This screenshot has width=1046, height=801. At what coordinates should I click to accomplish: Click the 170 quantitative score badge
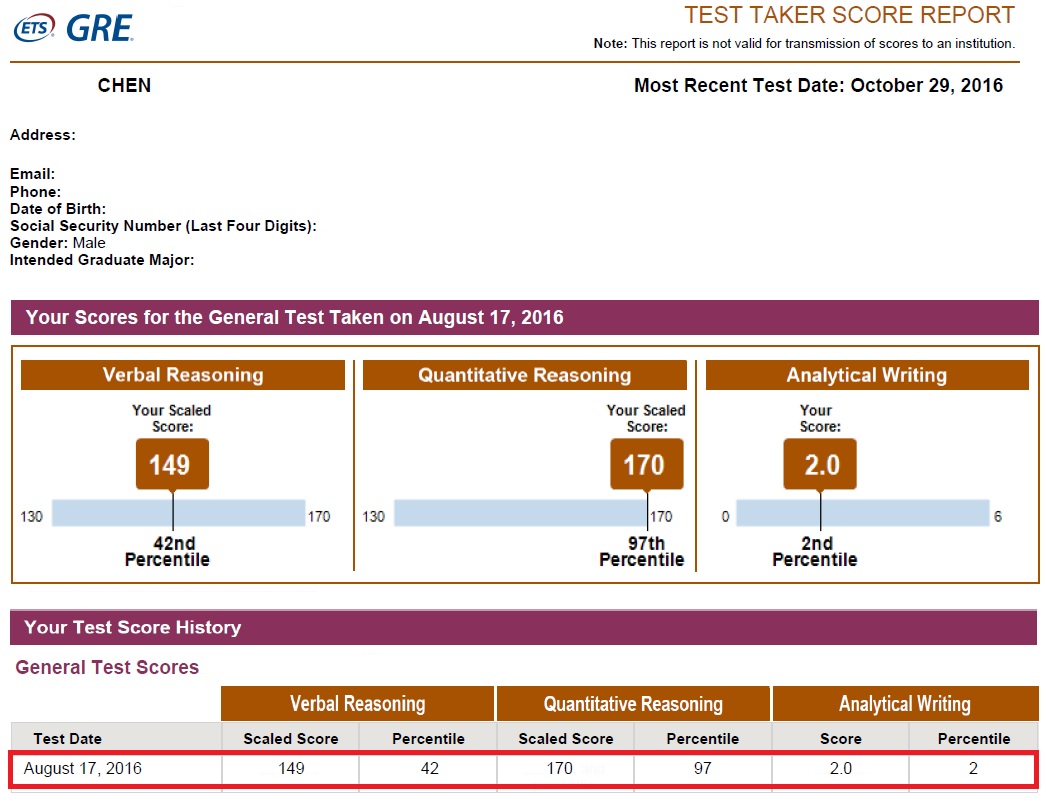point(646,464)
